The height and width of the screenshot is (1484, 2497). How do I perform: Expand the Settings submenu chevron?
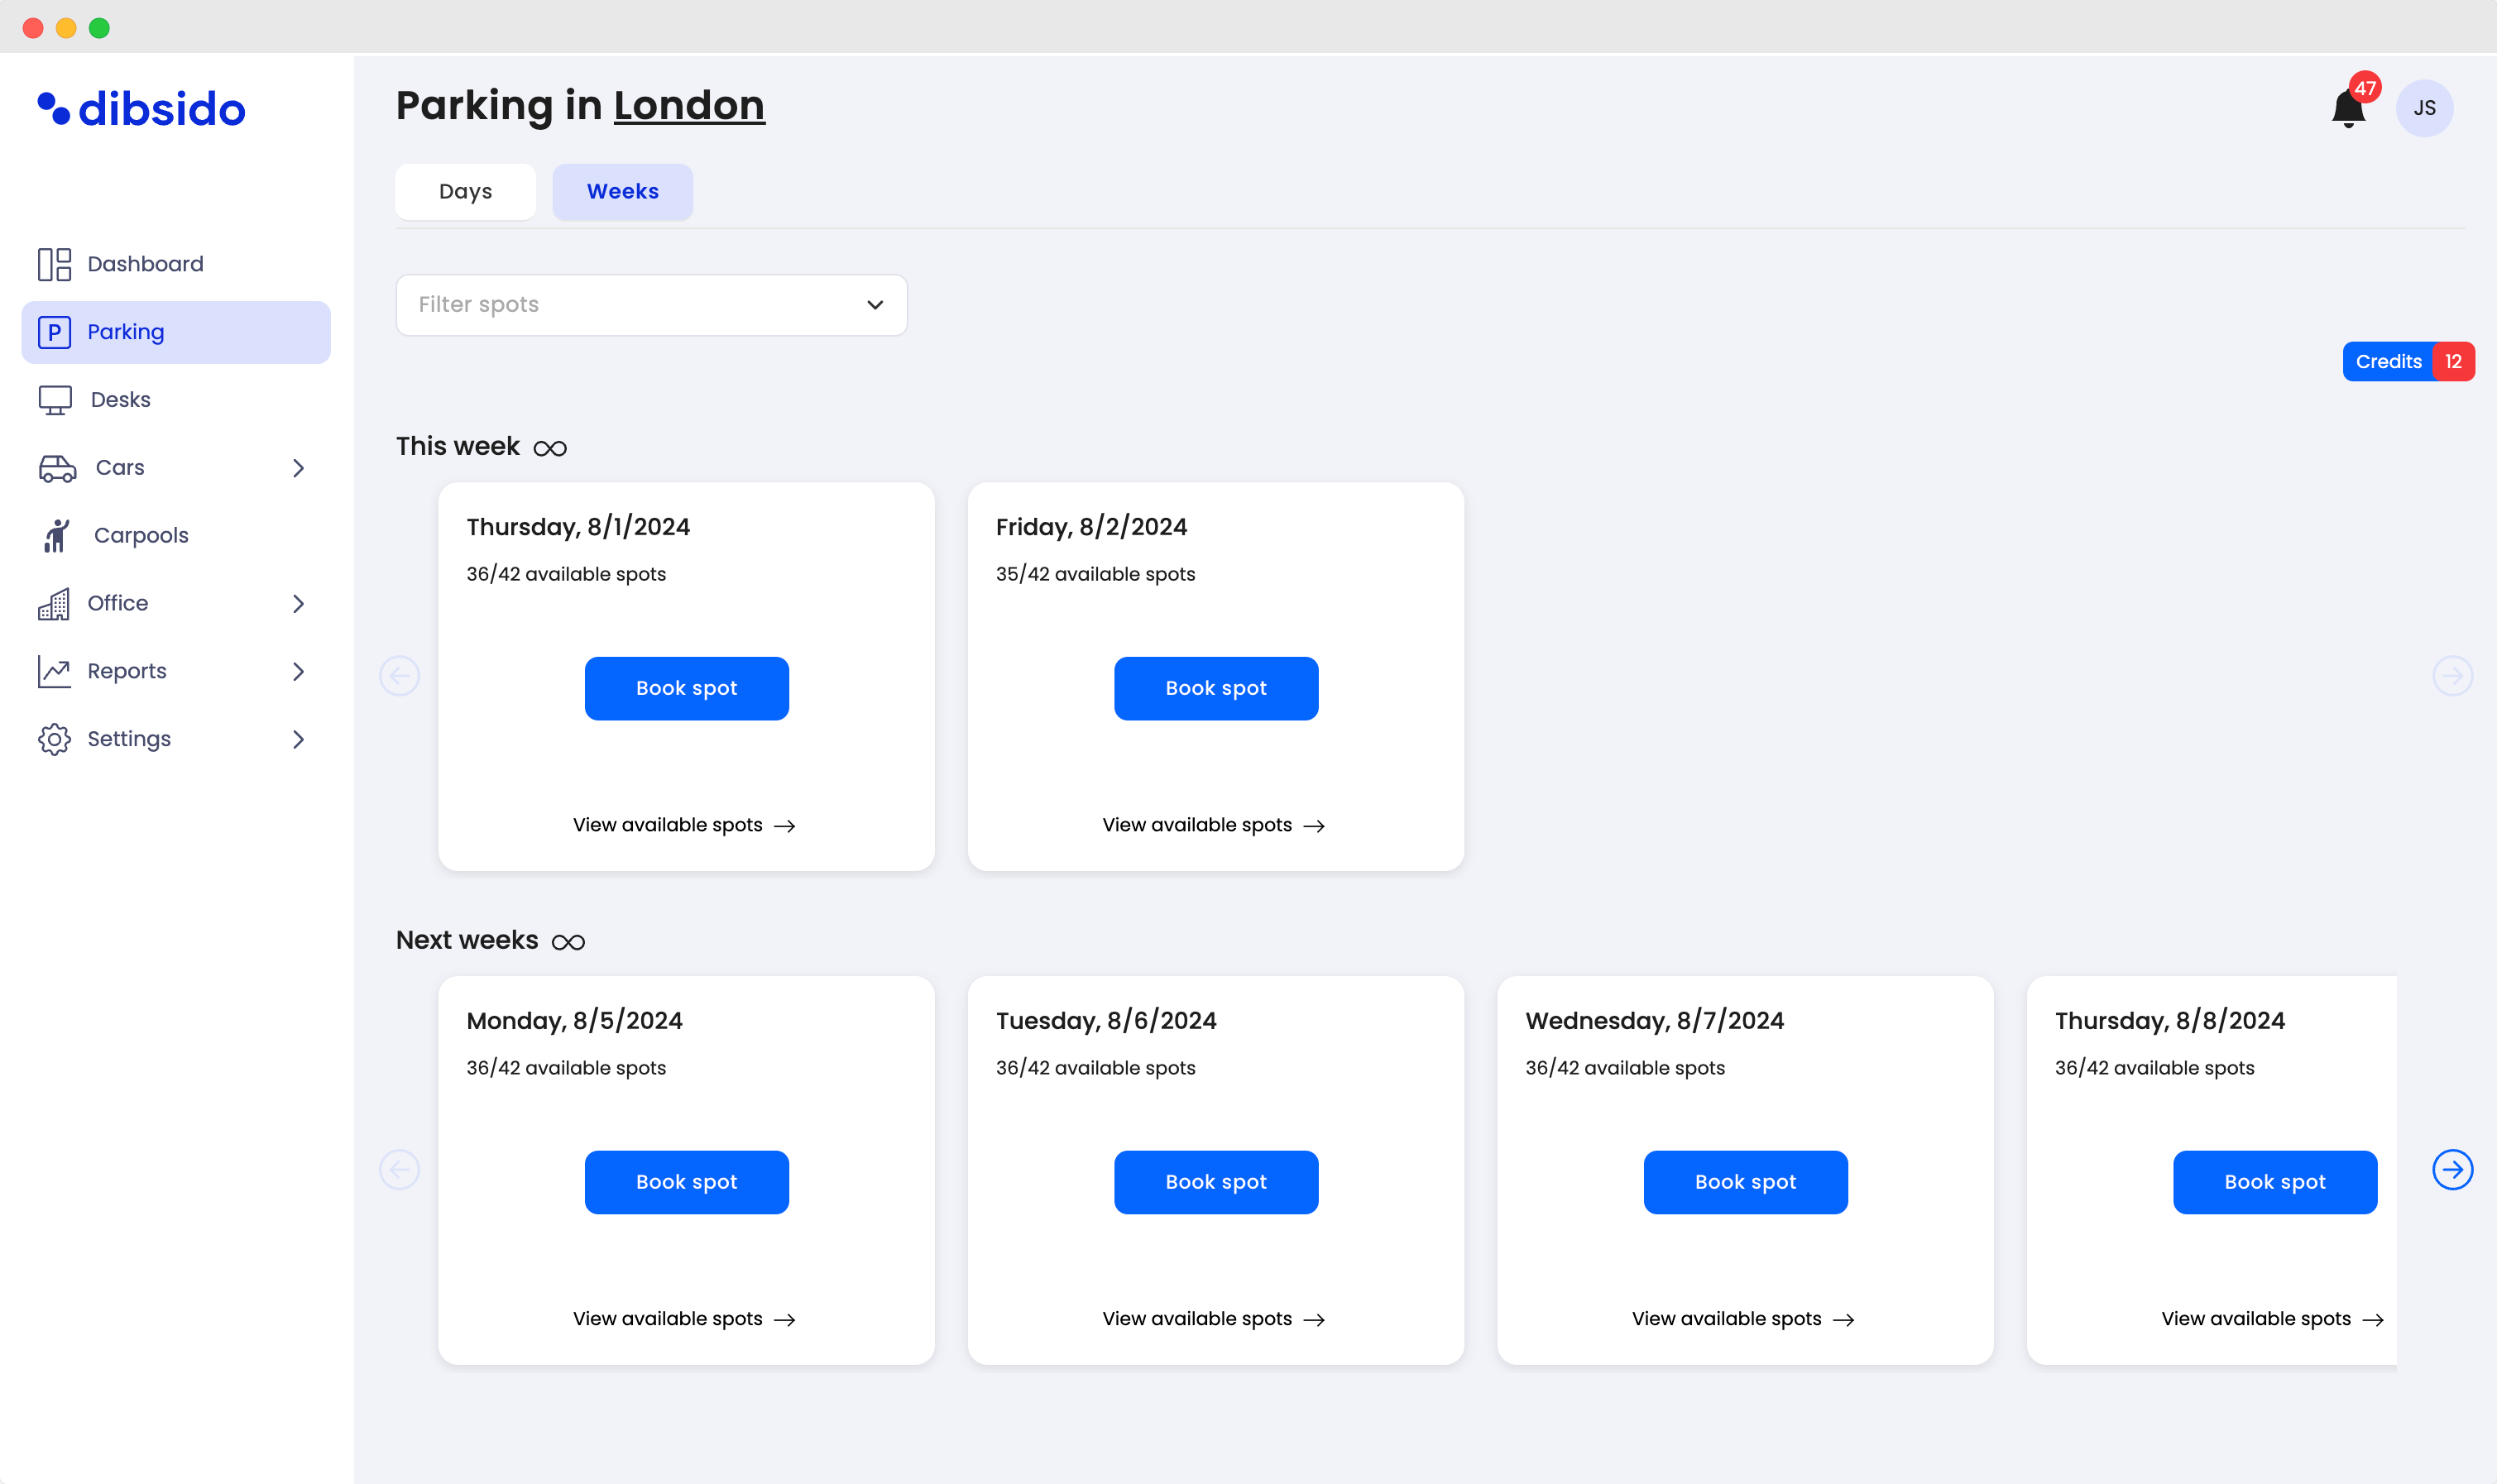(298, 739)
